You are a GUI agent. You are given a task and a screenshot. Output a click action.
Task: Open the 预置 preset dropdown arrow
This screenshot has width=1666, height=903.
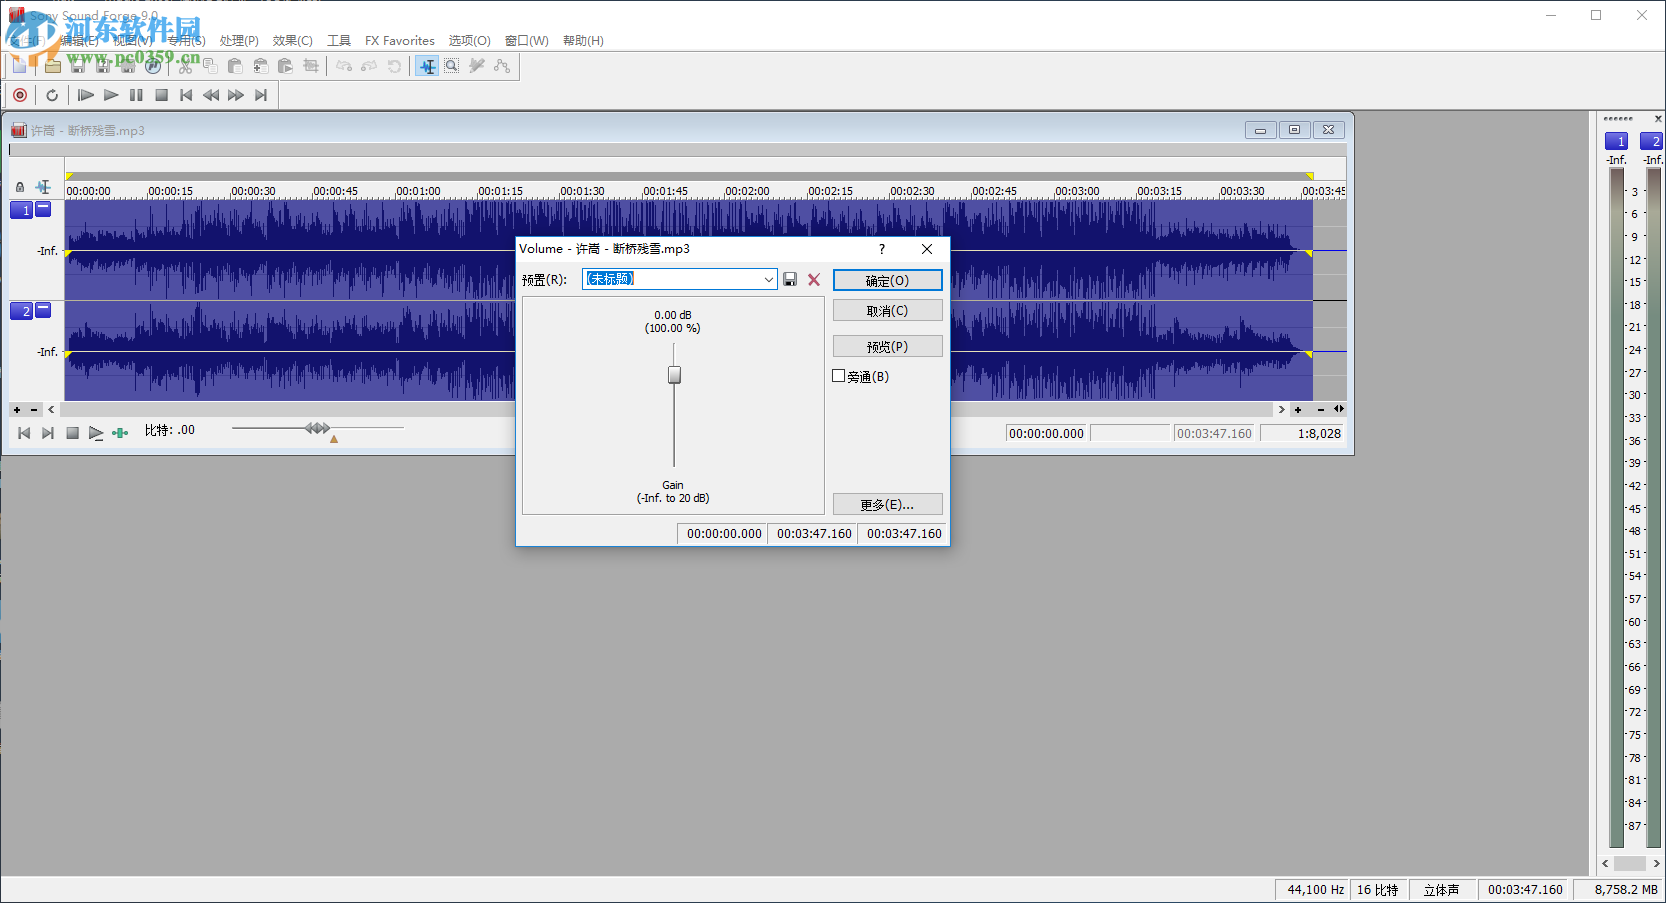point(768,280)
